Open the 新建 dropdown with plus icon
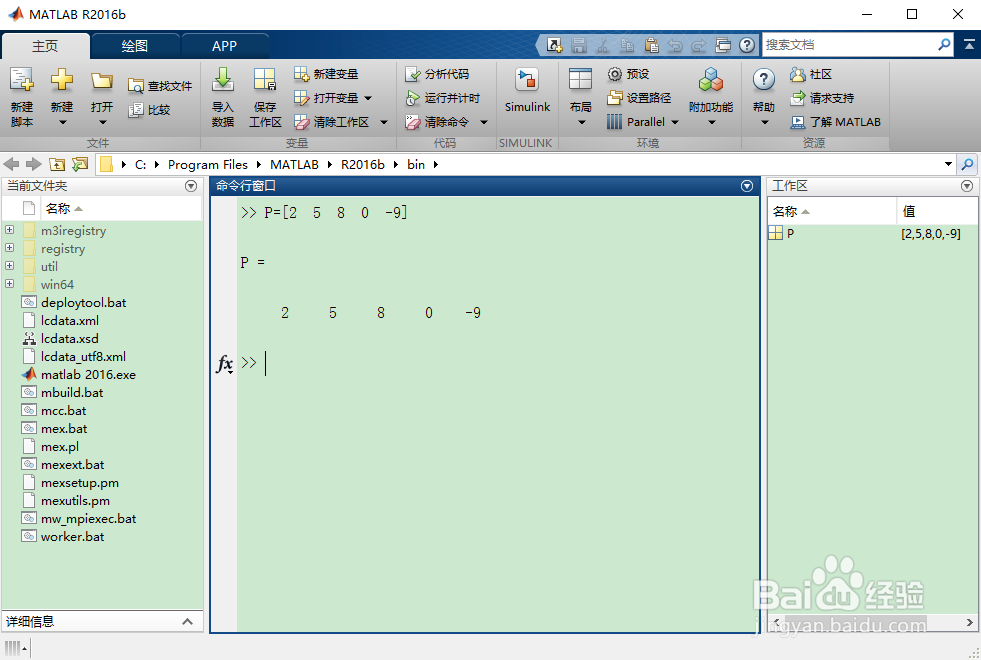Screen dimensions: 981x660 click(62, 97)
